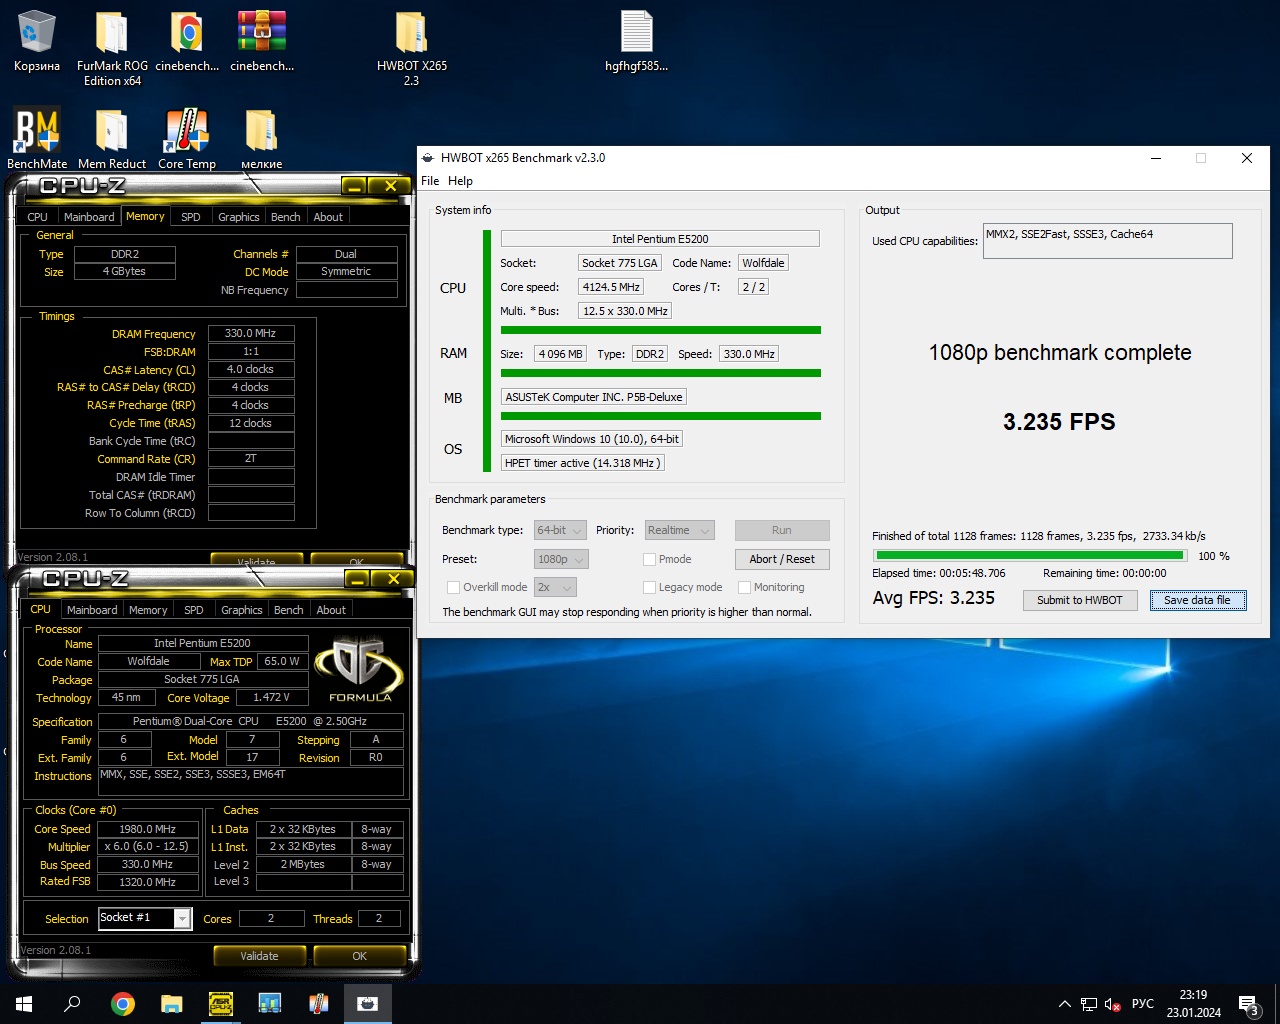Click the Run button
The image size is (1280, 1024).
pyautogui.click(x=782, y=531)
